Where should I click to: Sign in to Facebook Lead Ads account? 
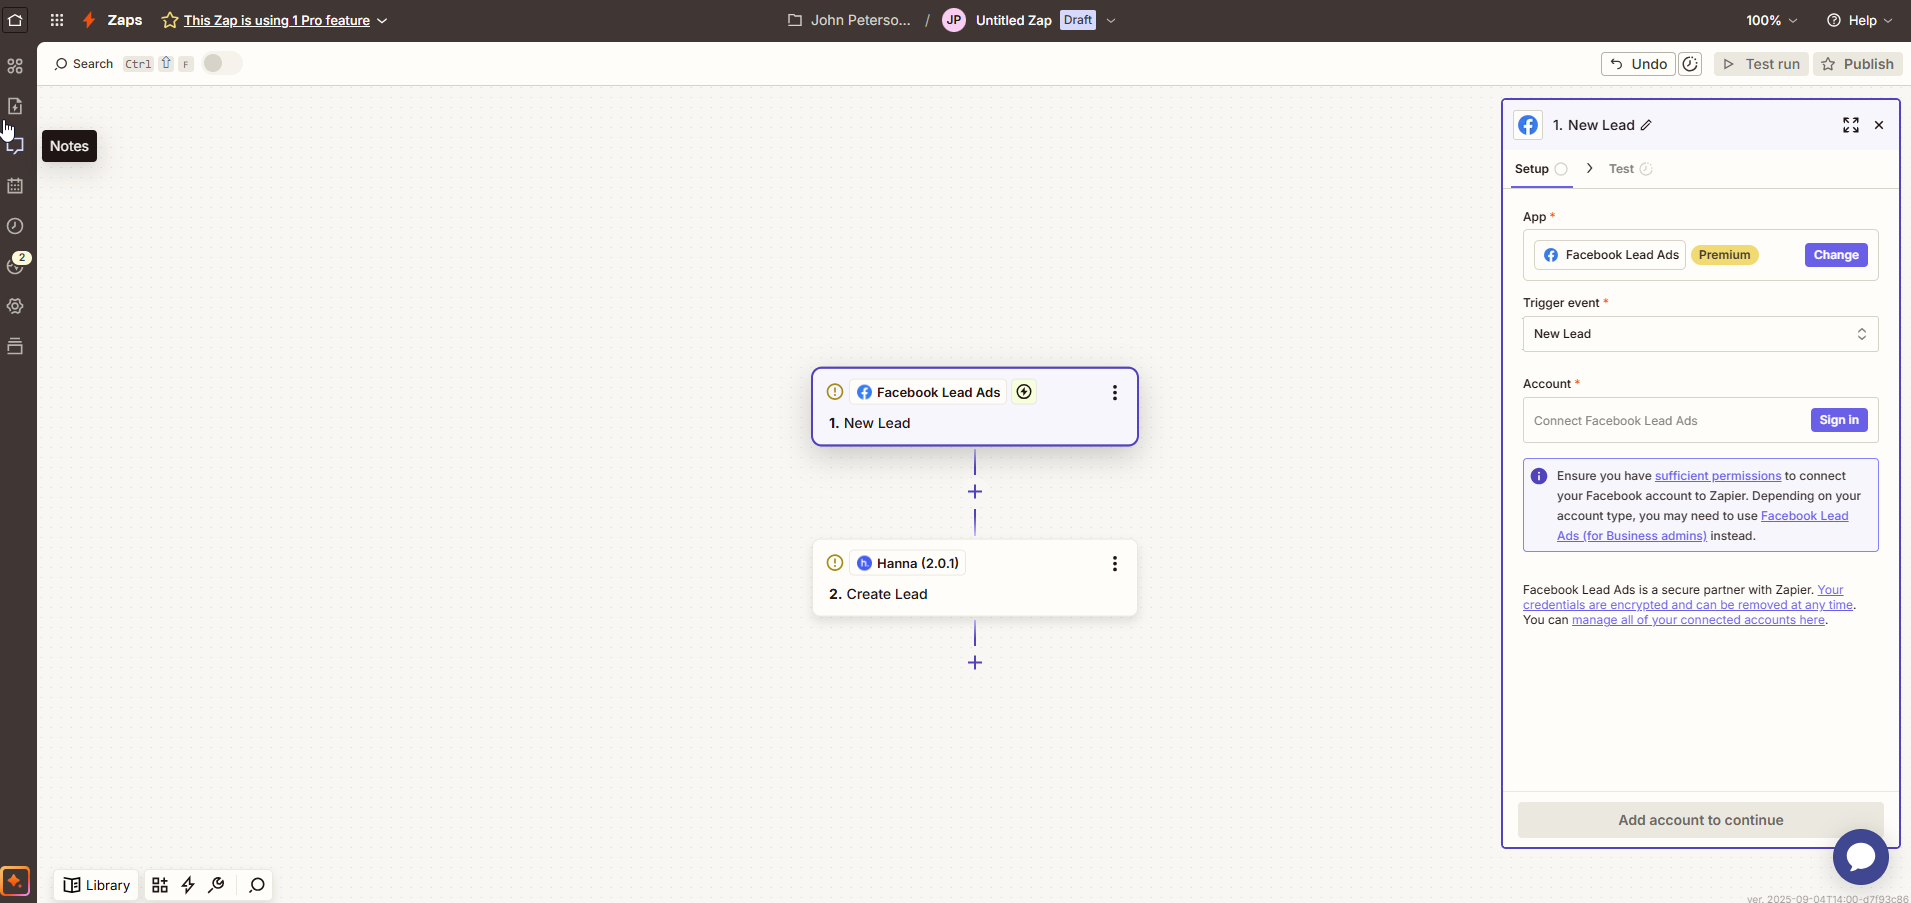(x=1839, y=420)
